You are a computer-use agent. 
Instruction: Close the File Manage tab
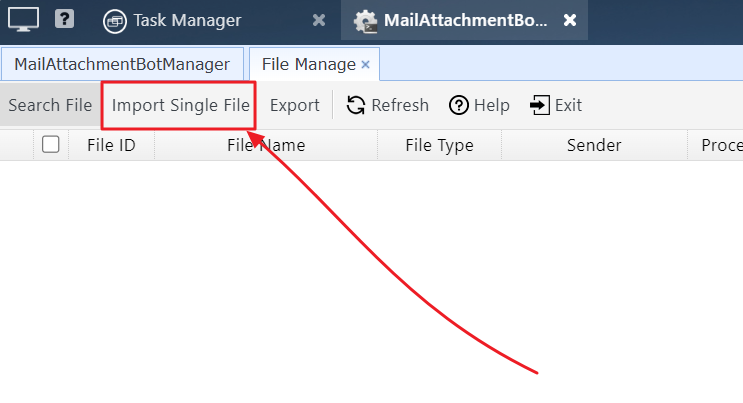(365, 64)
